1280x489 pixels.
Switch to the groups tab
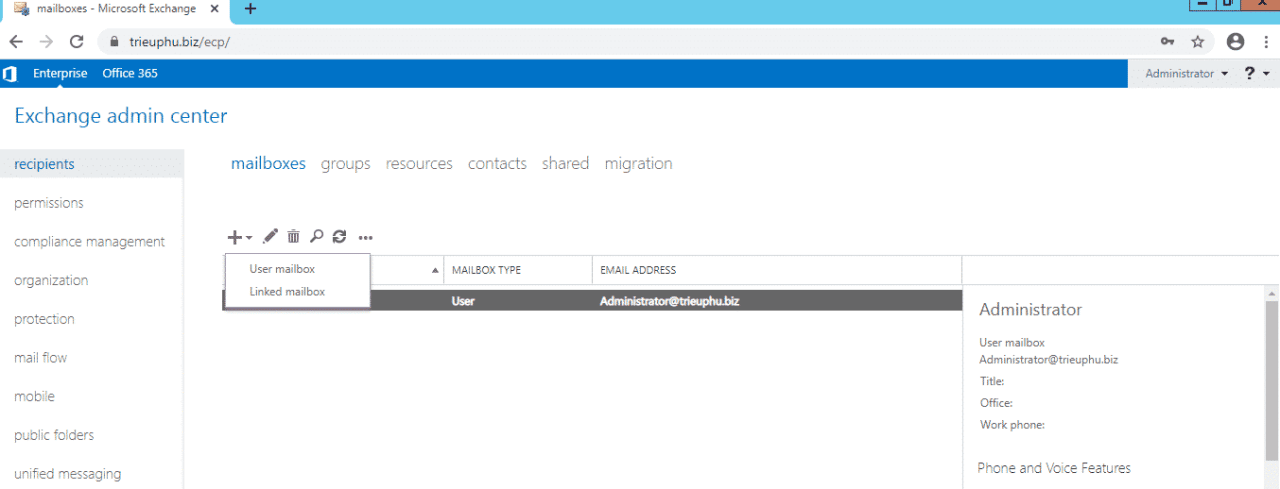click(345, 164)
